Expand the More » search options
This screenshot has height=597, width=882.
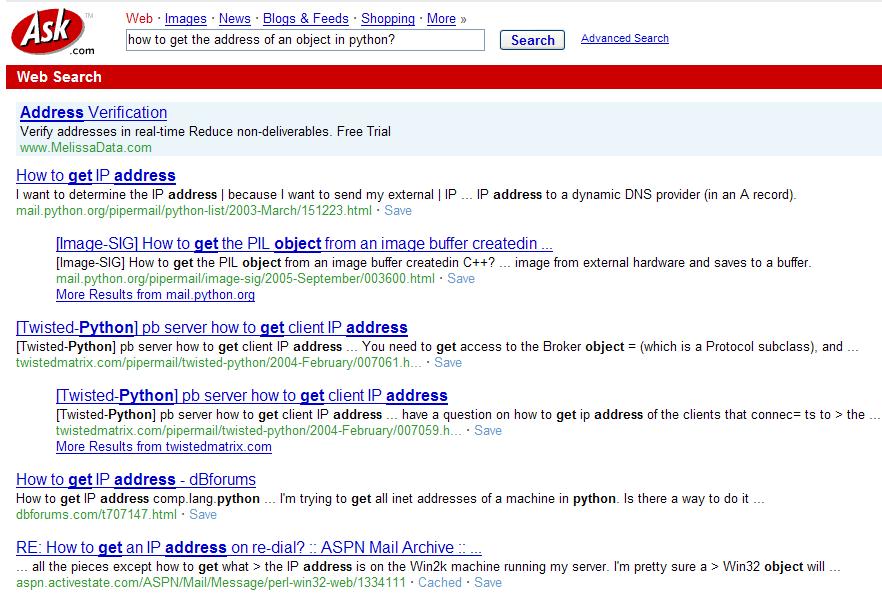pos(446,18)
